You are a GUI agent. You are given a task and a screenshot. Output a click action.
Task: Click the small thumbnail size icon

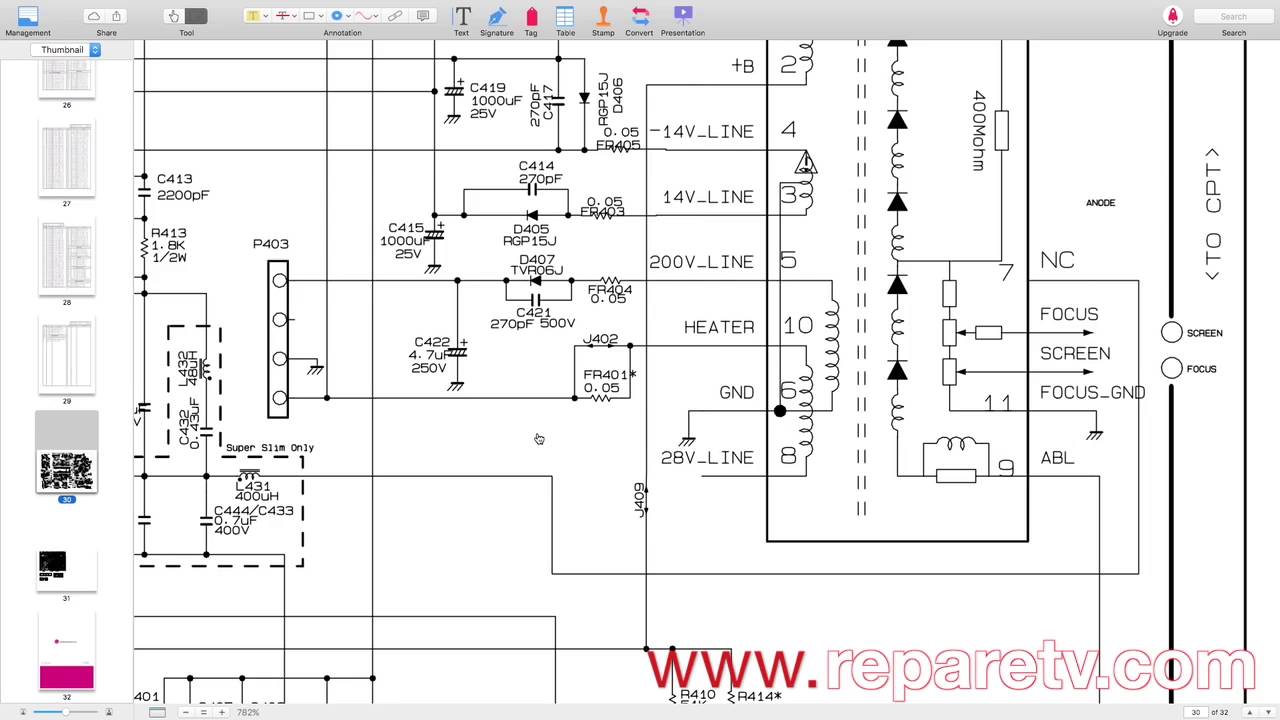pyautogui.click(x=22, y=712)
